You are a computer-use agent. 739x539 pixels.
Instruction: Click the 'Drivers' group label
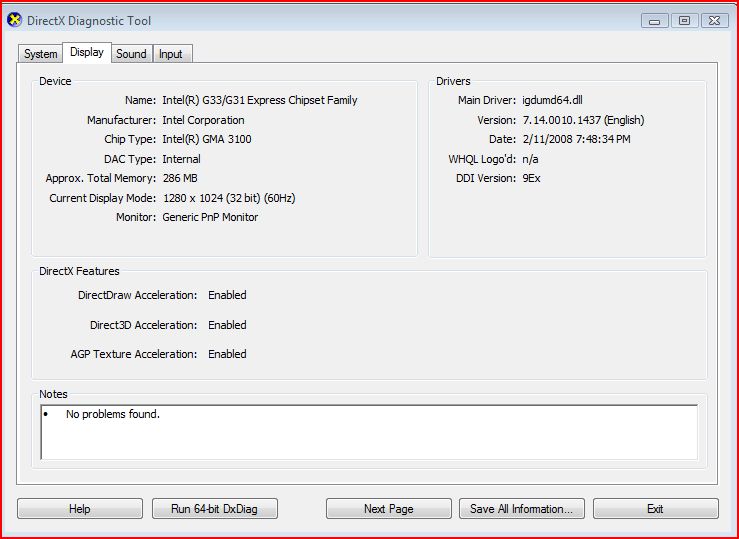(453, 81)
